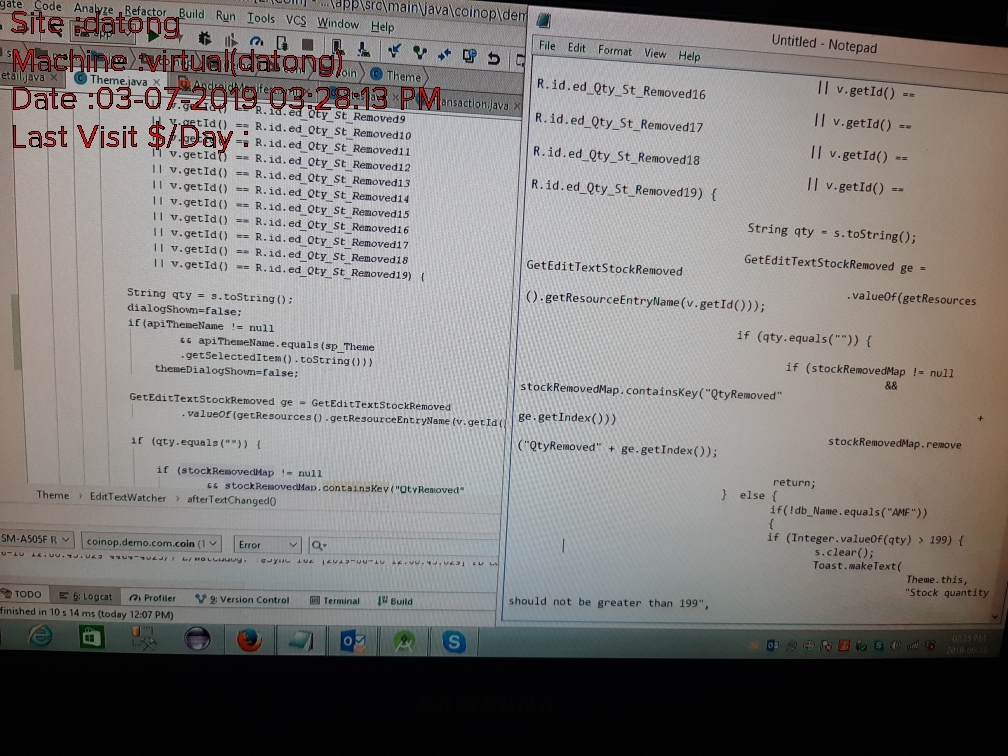The height and width of the screenshot is (756, 1008).
Task: Switch to Theme.java editor tab
Action: pos(117,80)
